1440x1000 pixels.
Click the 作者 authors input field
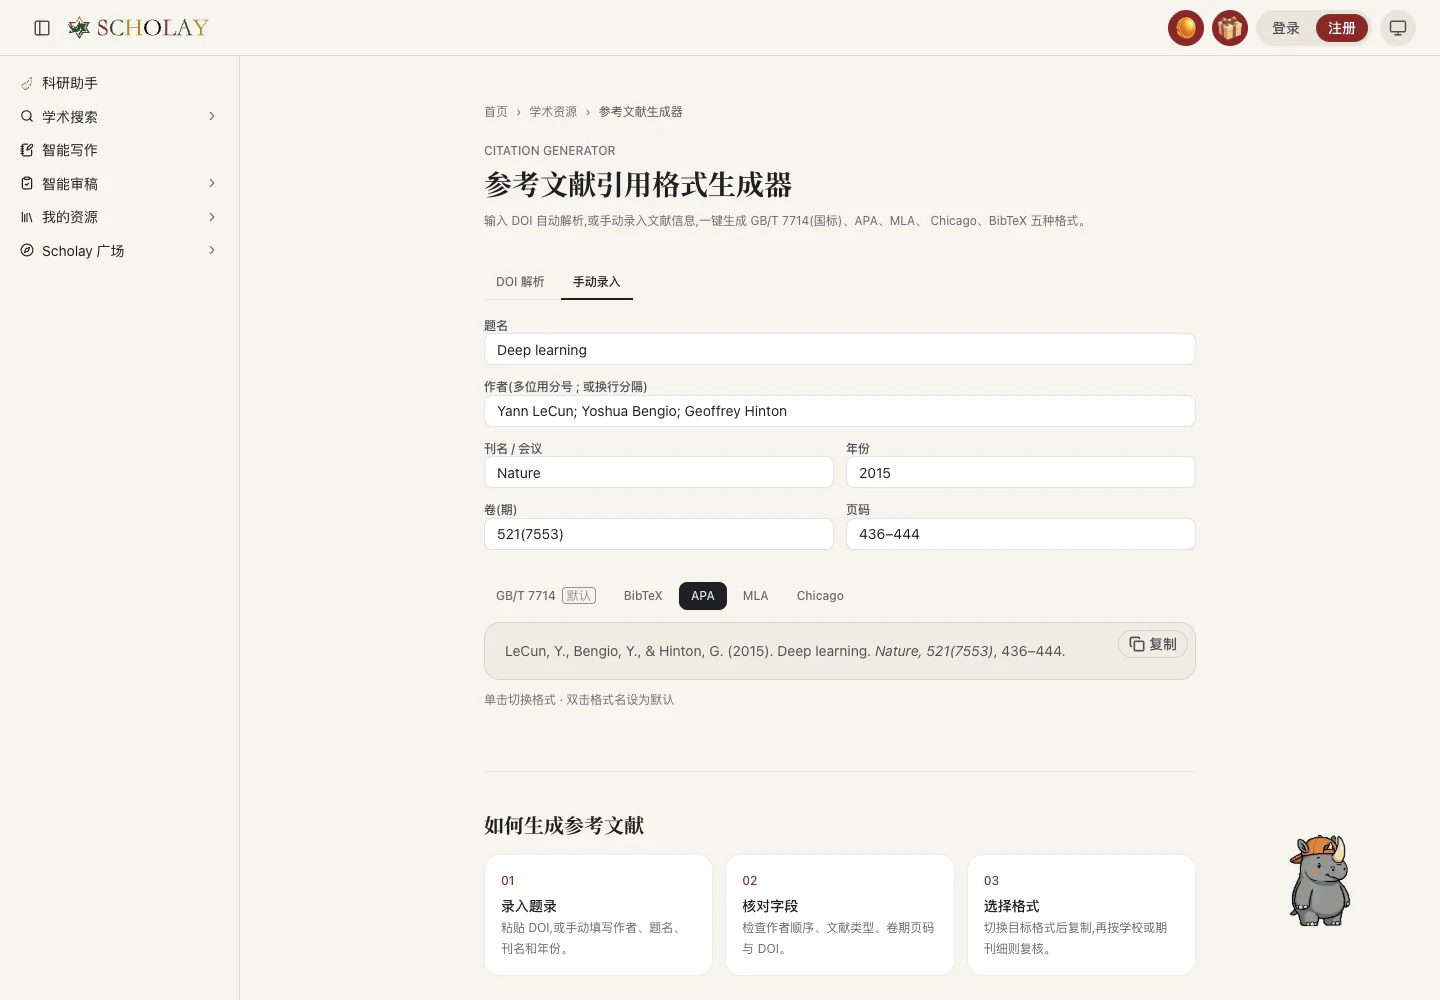tap(840, 411)
